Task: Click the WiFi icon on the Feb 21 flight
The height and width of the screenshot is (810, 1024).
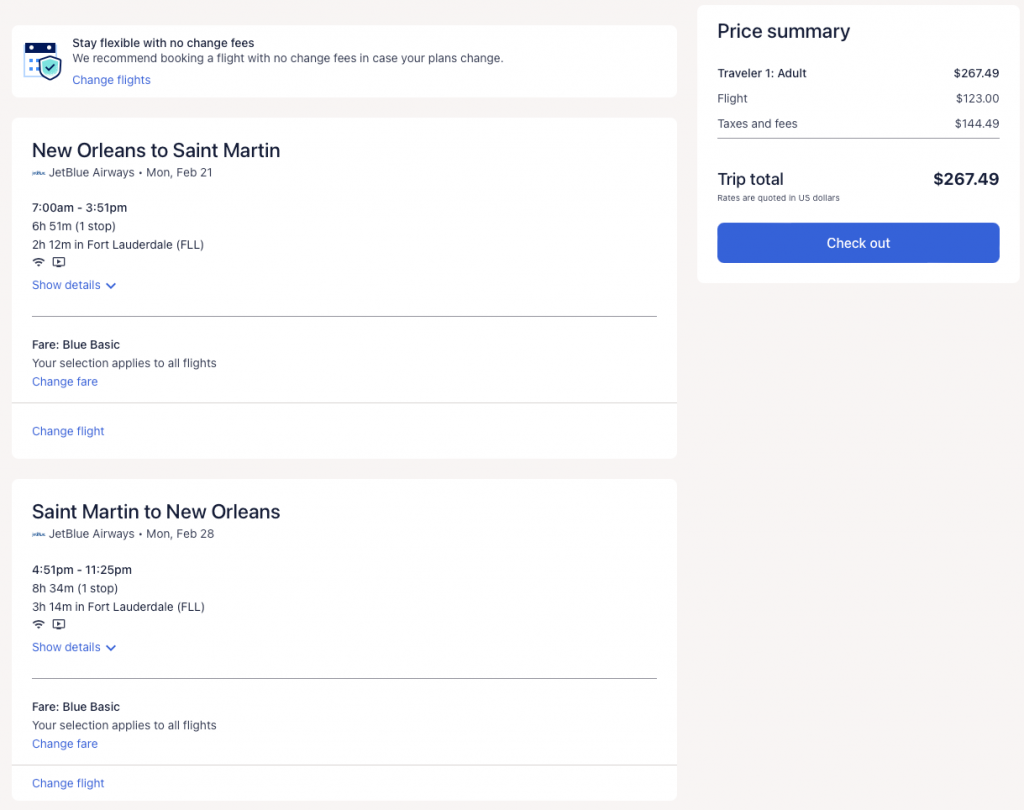Action: click(39, 262)
